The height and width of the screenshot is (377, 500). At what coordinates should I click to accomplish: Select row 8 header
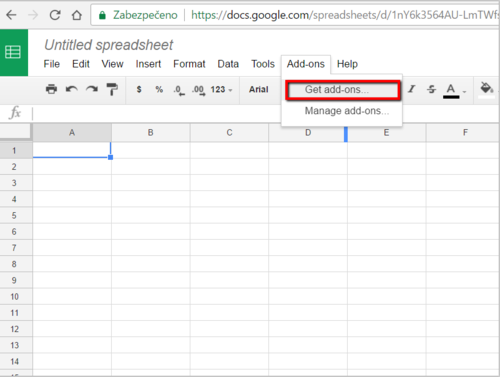16,264
